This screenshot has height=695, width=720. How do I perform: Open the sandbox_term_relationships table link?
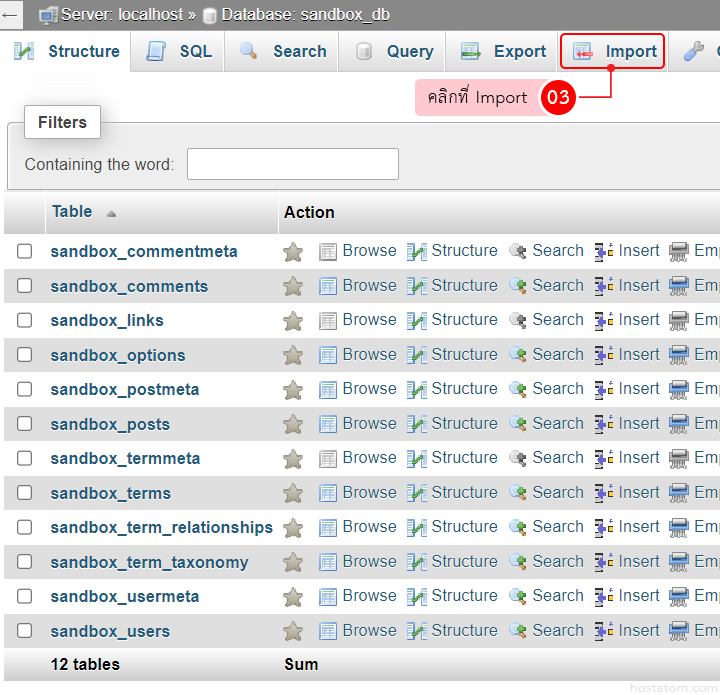161,528
